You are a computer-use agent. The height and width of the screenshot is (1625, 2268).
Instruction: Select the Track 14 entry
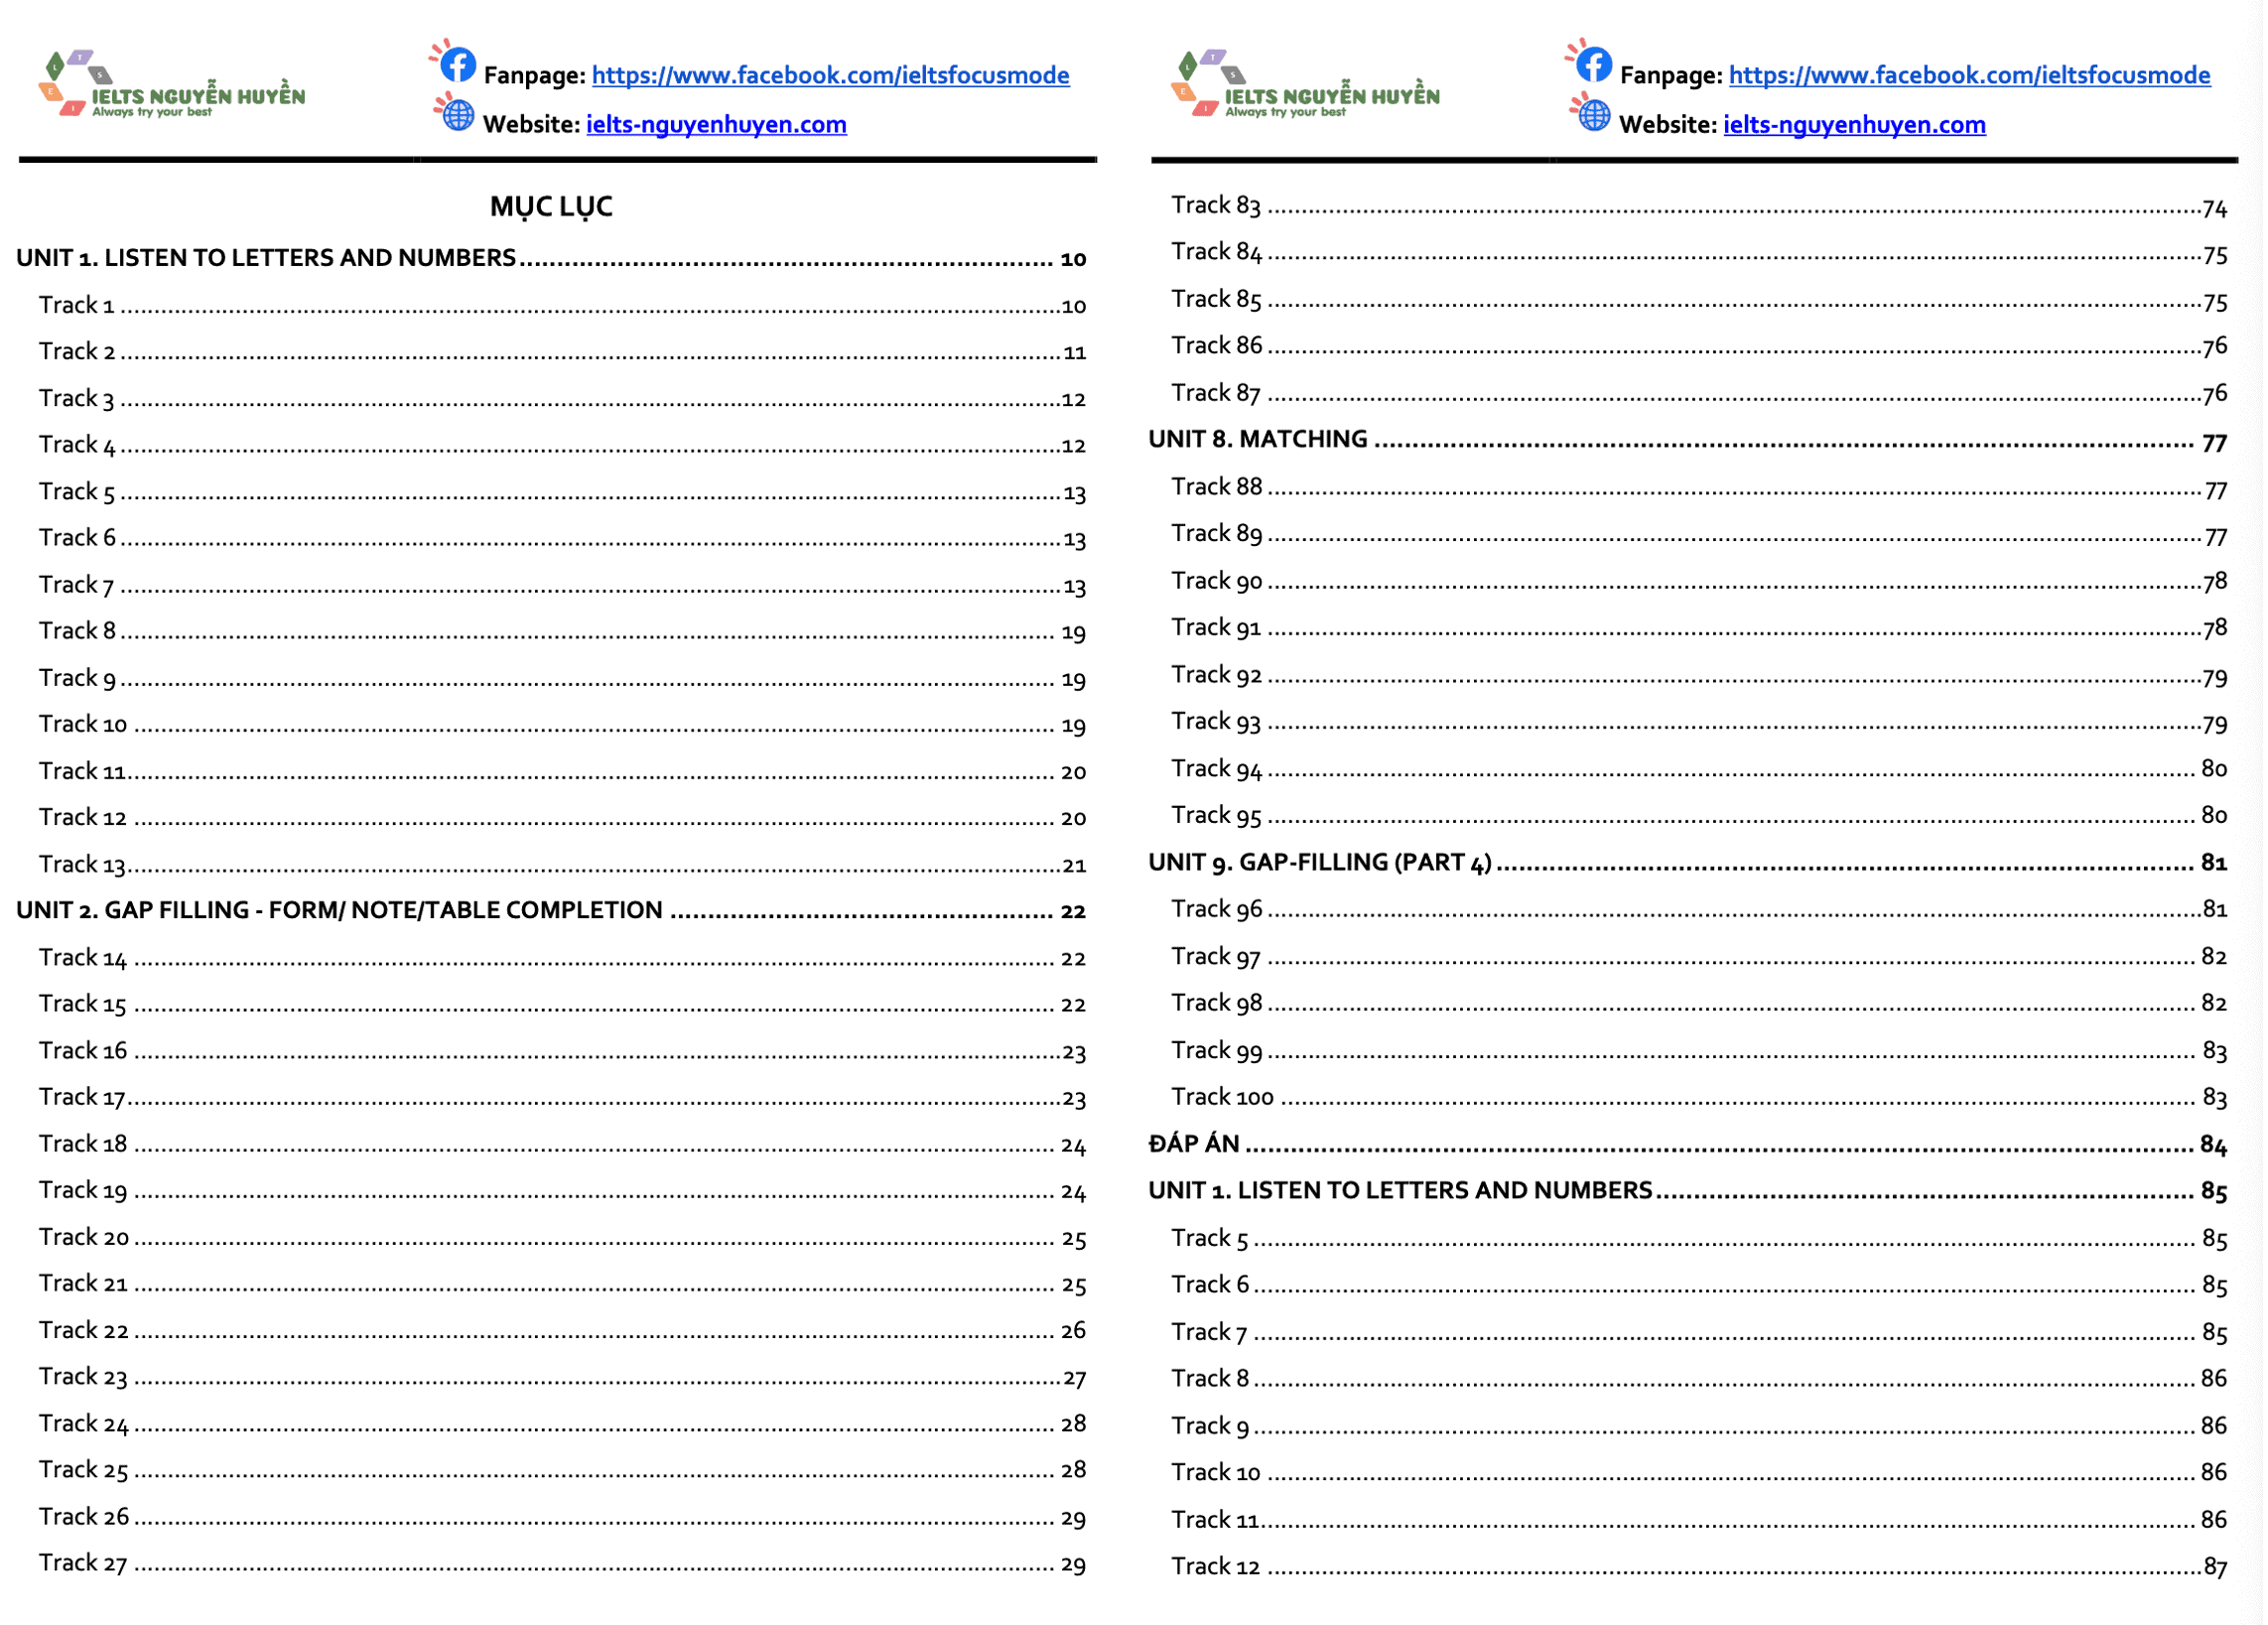[x=562, y=958]
